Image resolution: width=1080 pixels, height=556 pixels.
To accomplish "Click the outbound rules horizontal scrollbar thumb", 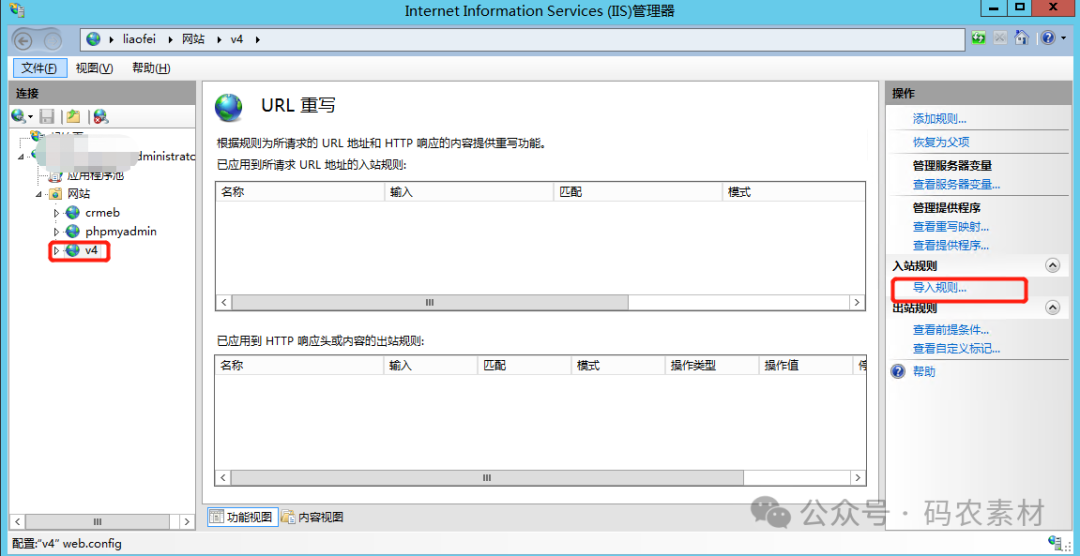I will pyautogui.click(x=487, y=477).
